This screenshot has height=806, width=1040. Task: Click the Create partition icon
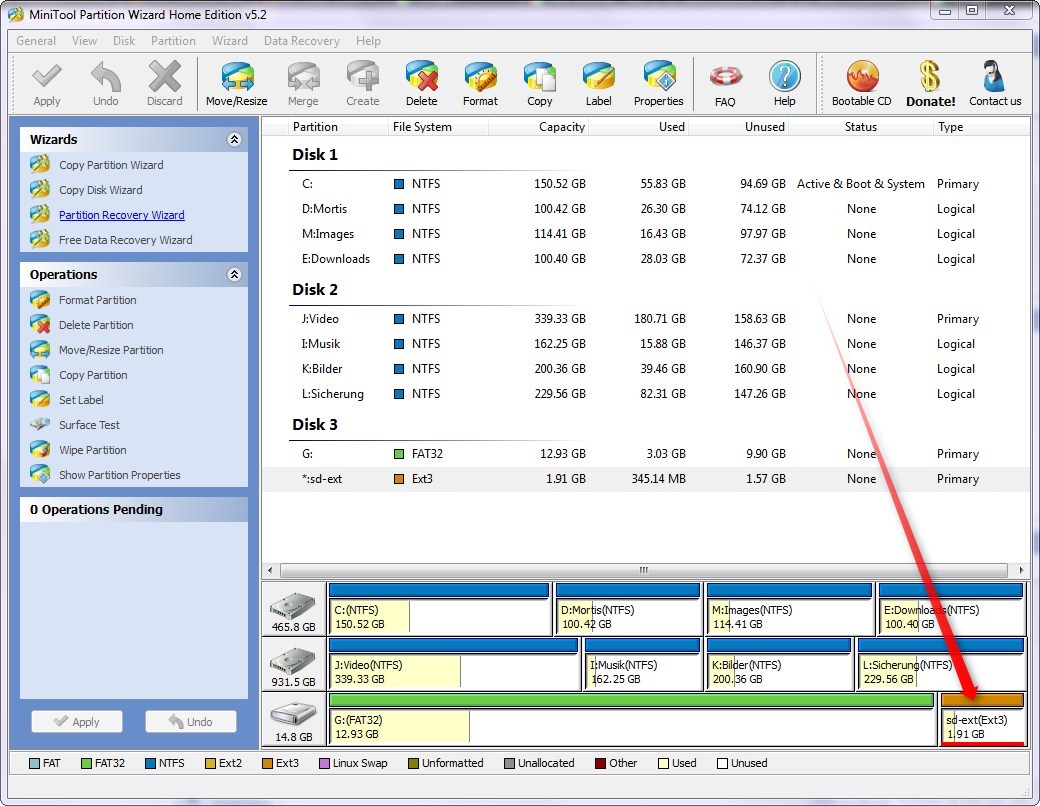tap(362, 84)
